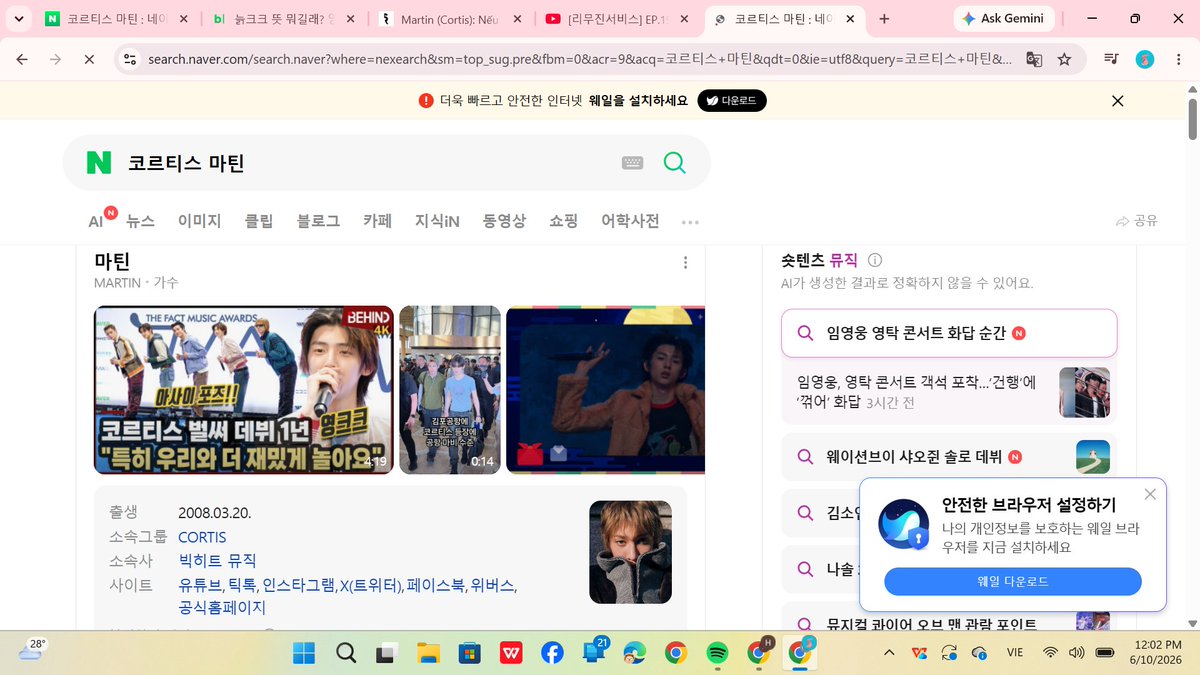Open the translate page icon in address bar
Screen dimensions: 1200x675
tap(1034, 59)
